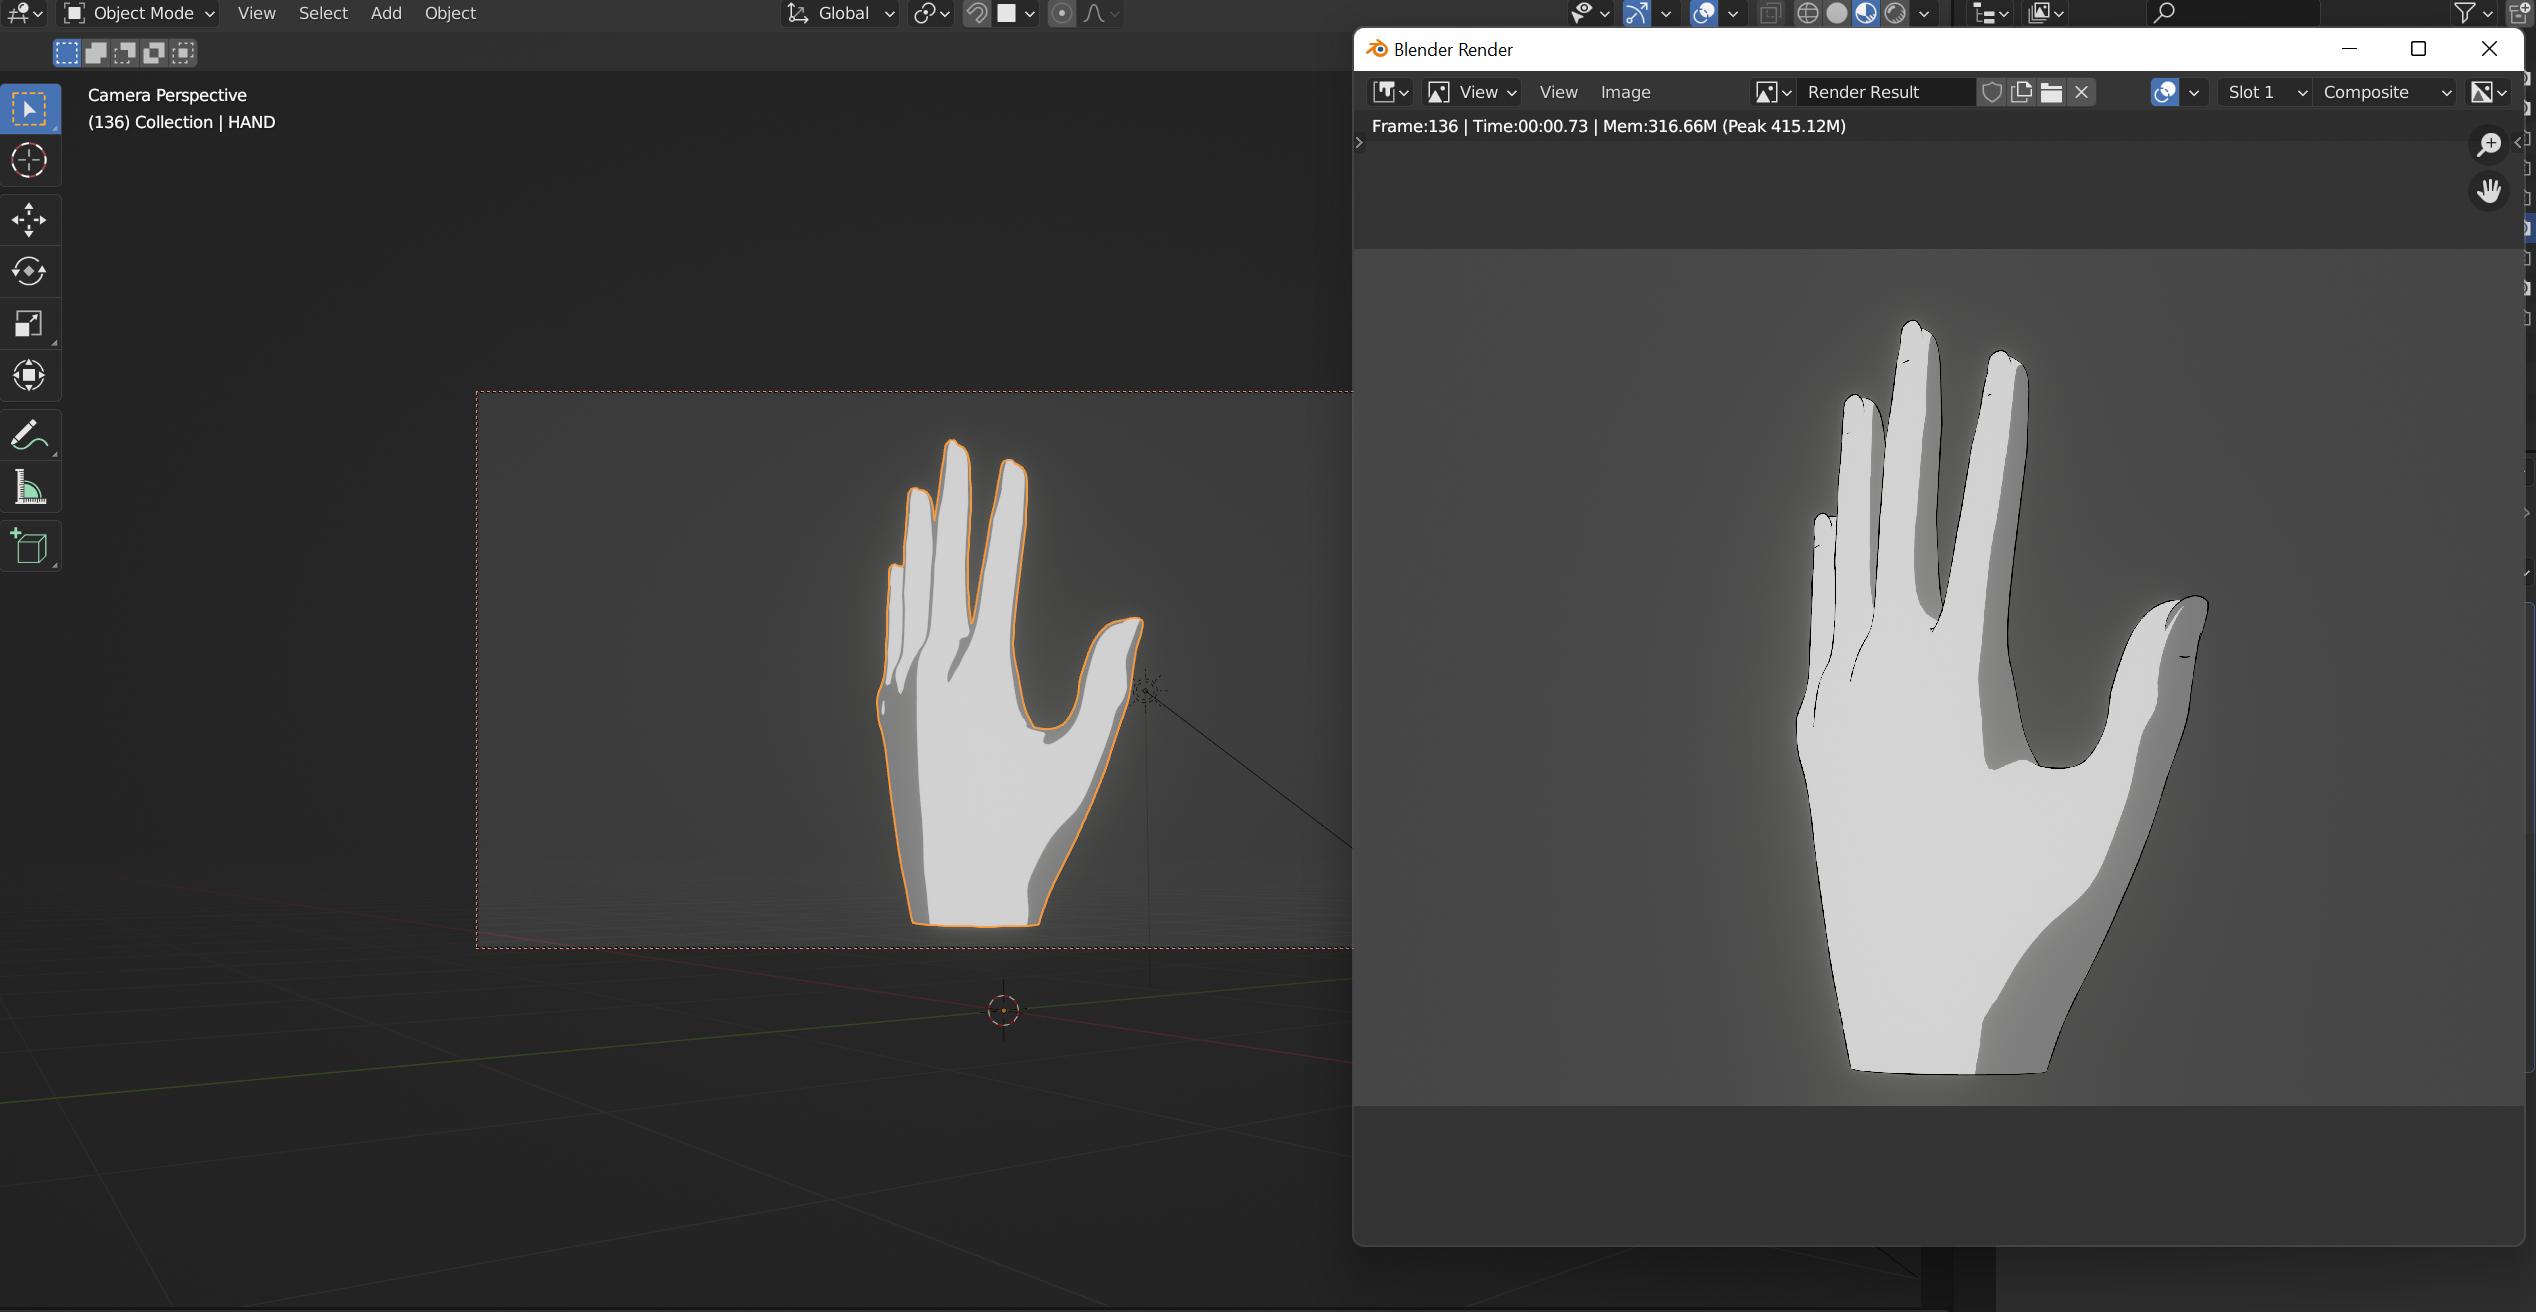Image resolution: width=2536 pixels, height=1312 pixels.
Task: Click the outliner search field
Action: pyautogui.click(x=2232, y=13)
